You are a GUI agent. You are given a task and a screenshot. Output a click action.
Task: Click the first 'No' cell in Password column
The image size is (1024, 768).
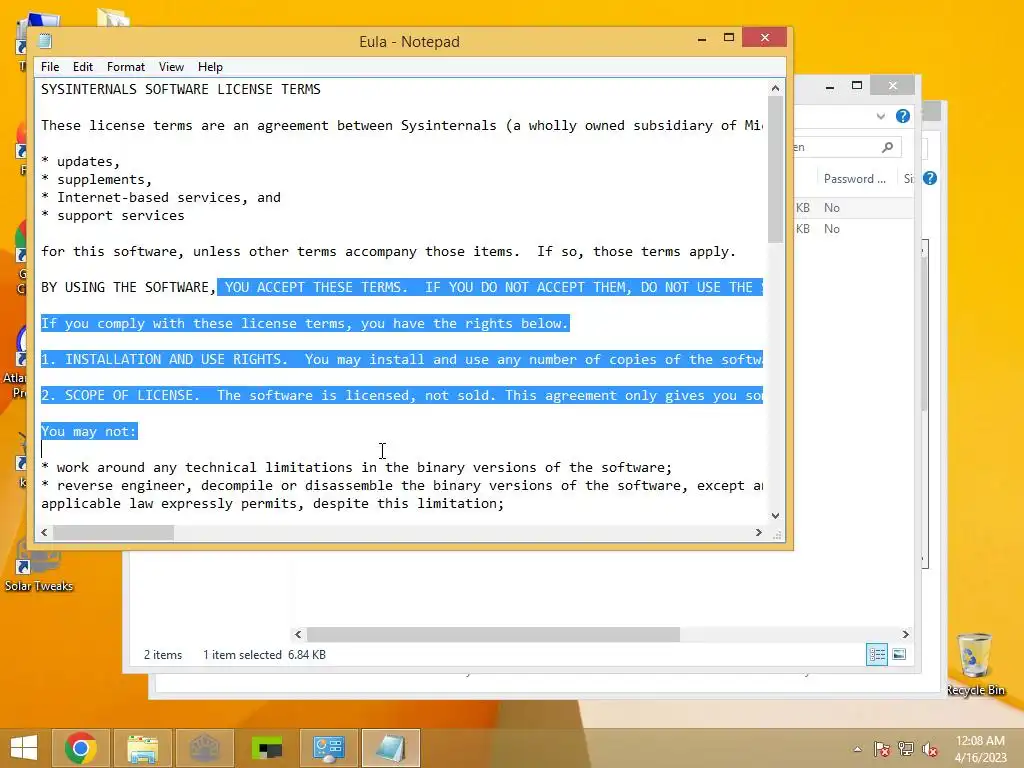(831, 208)
